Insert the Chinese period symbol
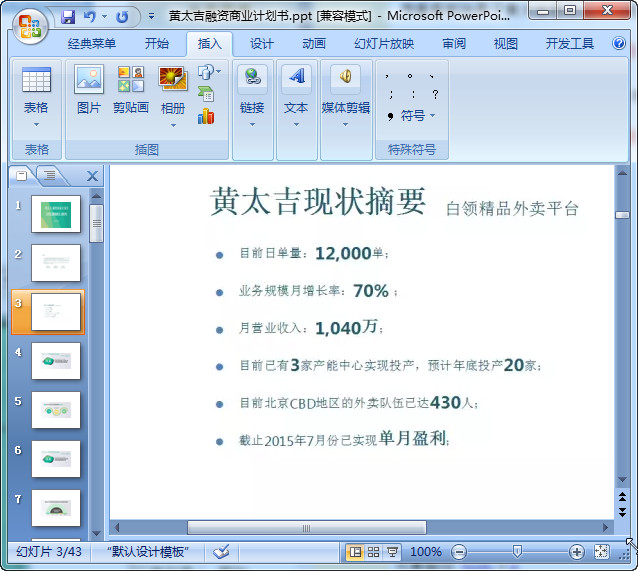The width and height of the screenshot is (638, 571). (x=410, y=76)
